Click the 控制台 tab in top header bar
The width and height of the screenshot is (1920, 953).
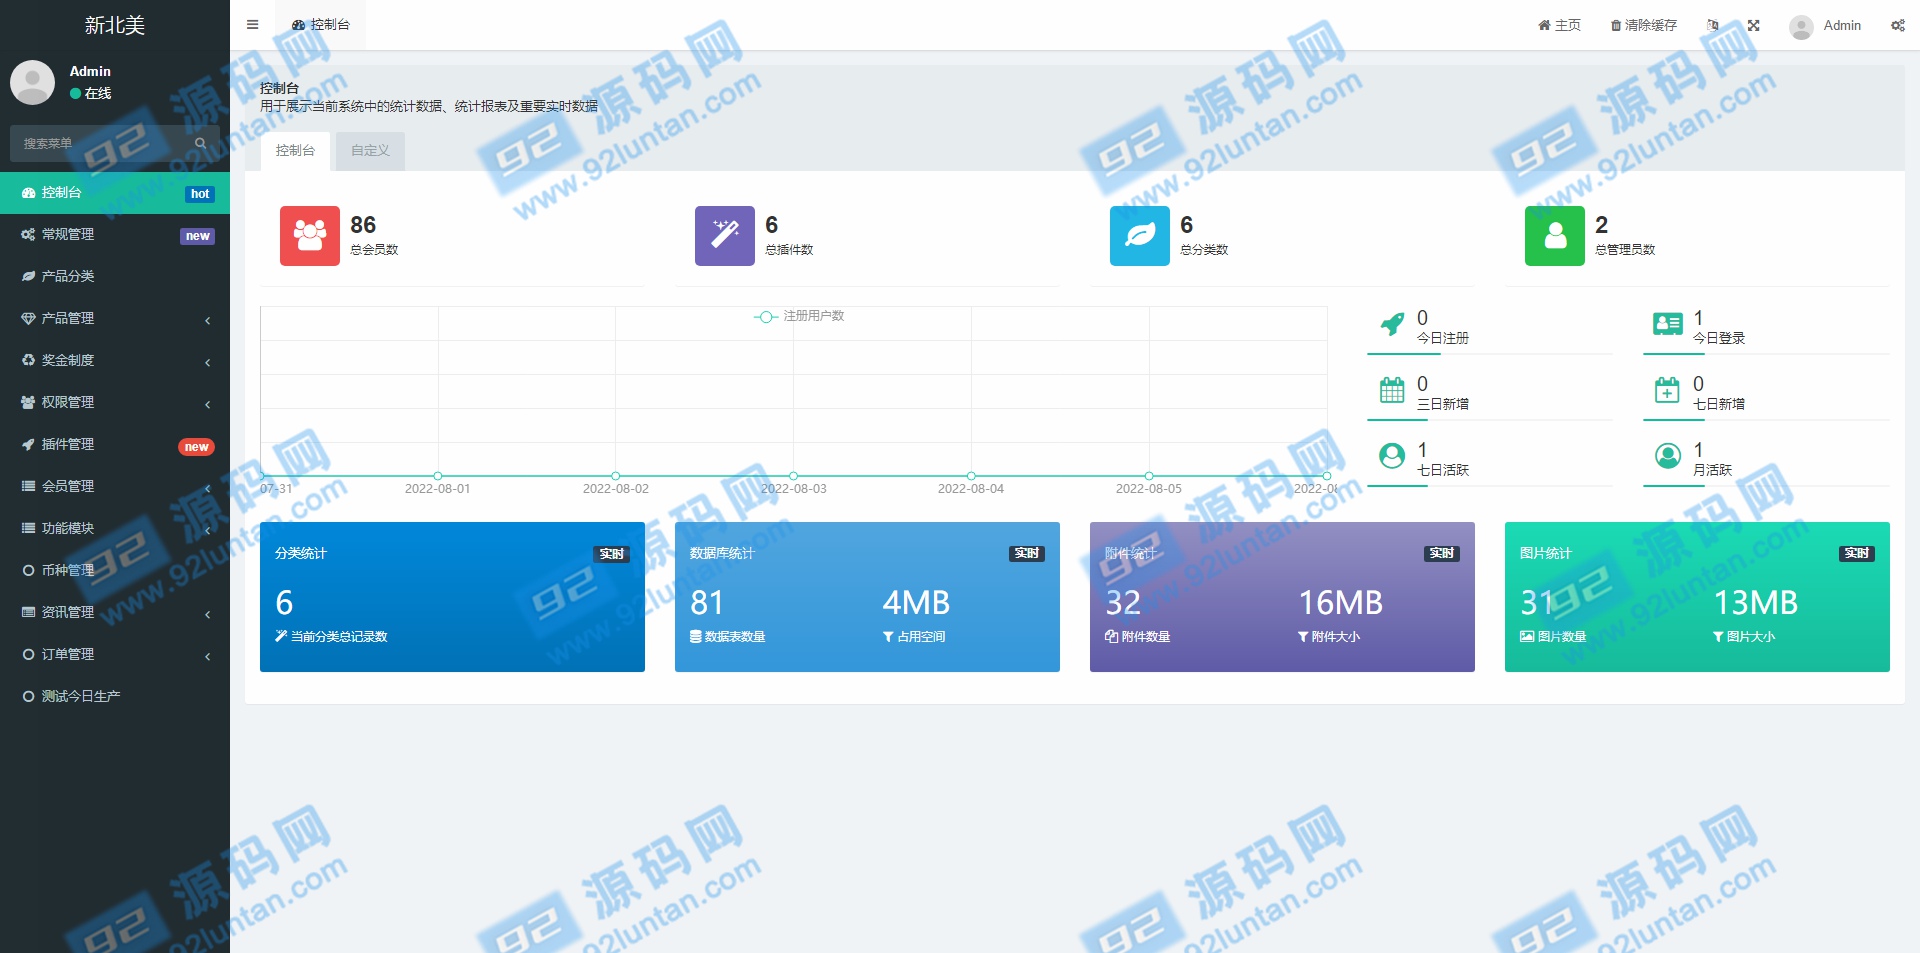321,25
